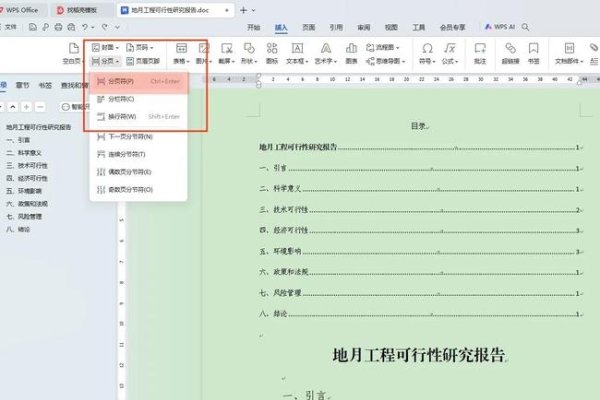Click the WordArt (艺术字) icon
600x400 pixels.
point(326,48)
